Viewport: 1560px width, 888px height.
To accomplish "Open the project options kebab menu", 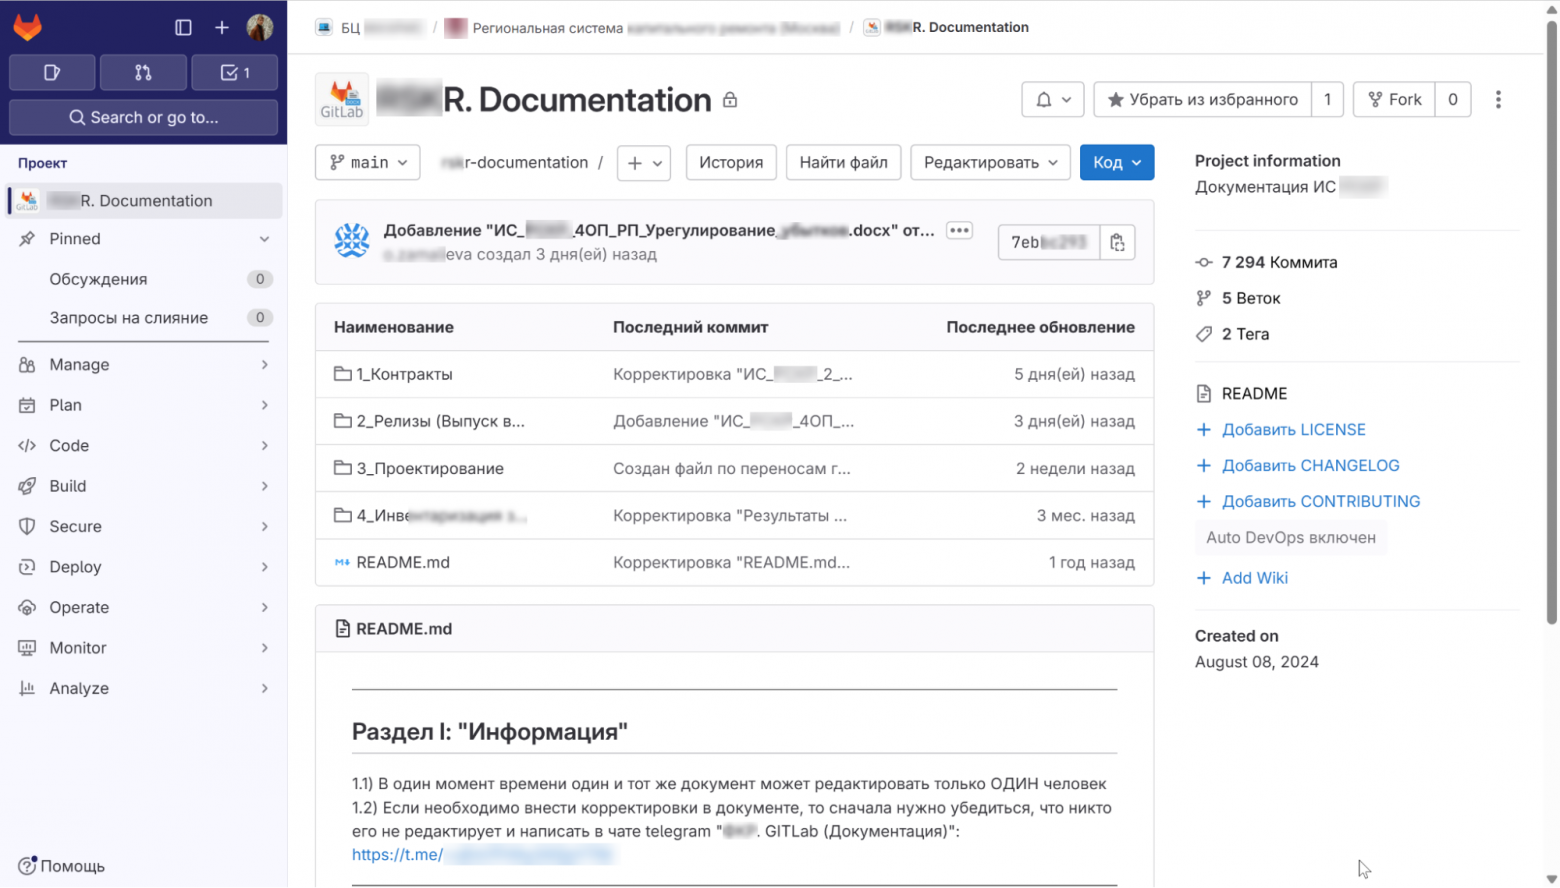I will click(1498, 99).
